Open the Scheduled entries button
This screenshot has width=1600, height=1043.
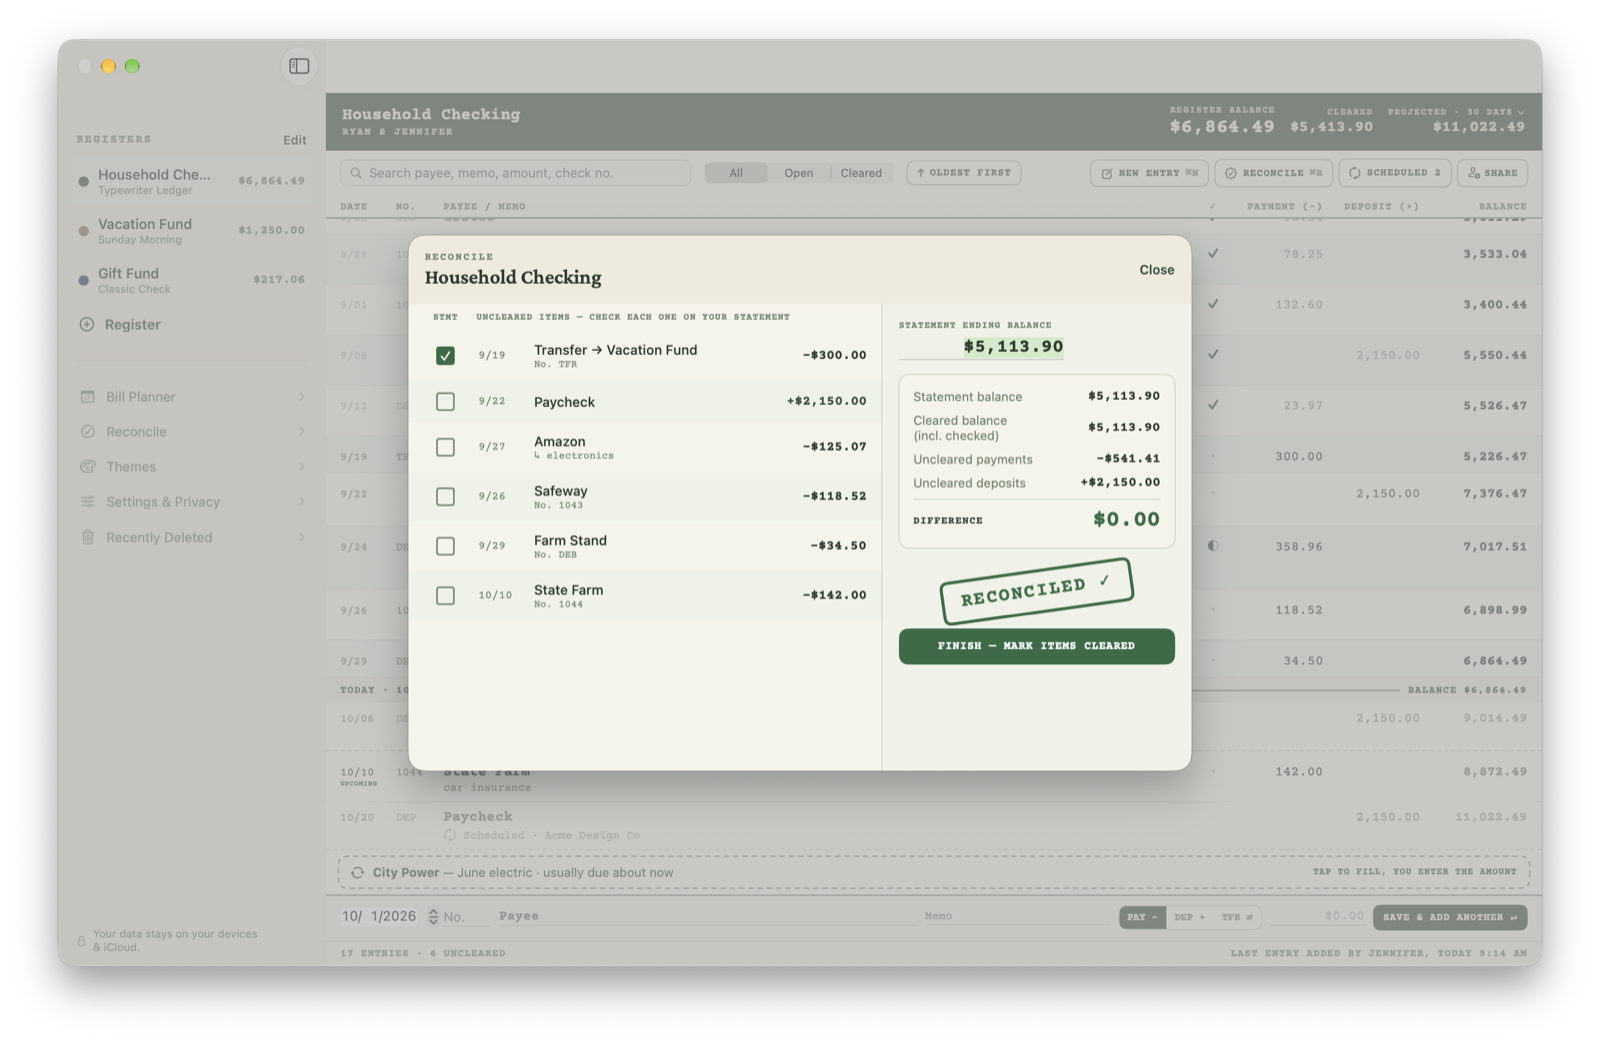(x=1395, y=173)
